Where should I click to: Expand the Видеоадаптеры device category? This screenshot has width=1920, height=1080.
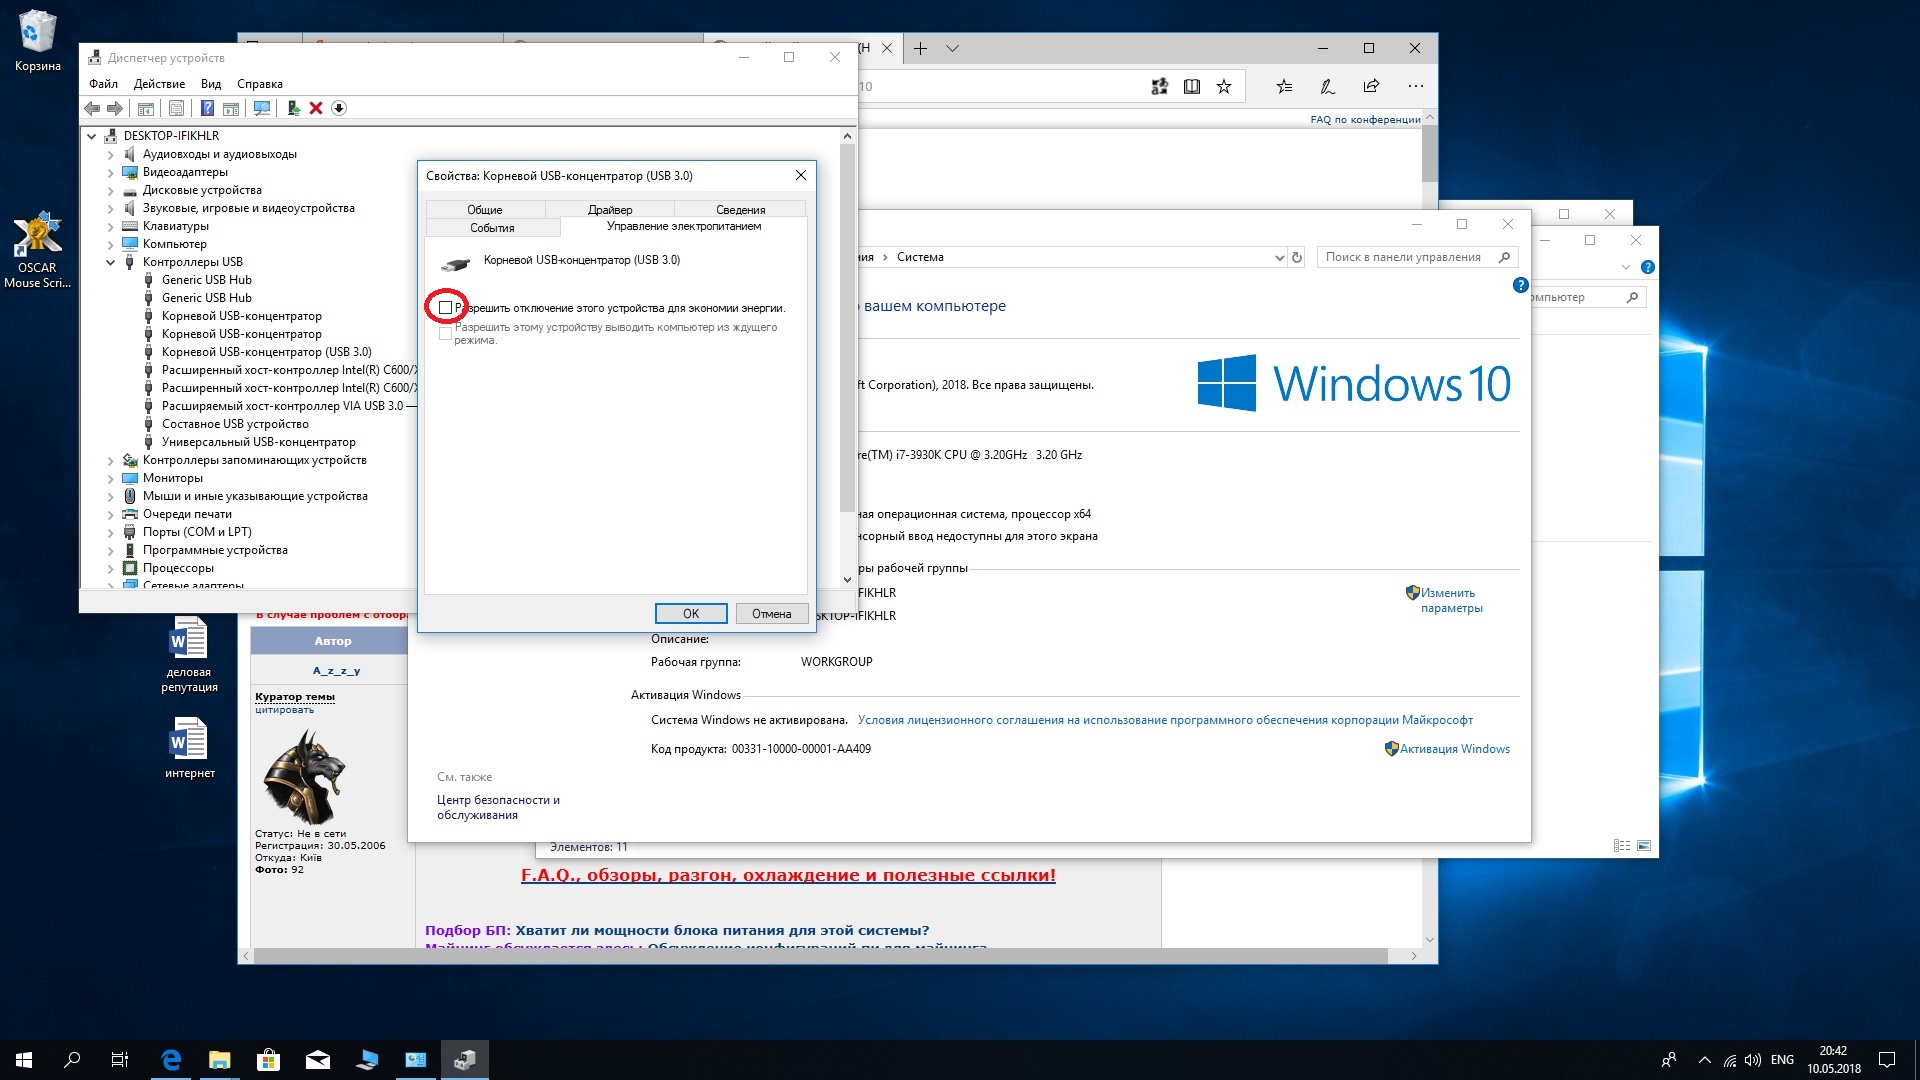[x=111, y=172]
